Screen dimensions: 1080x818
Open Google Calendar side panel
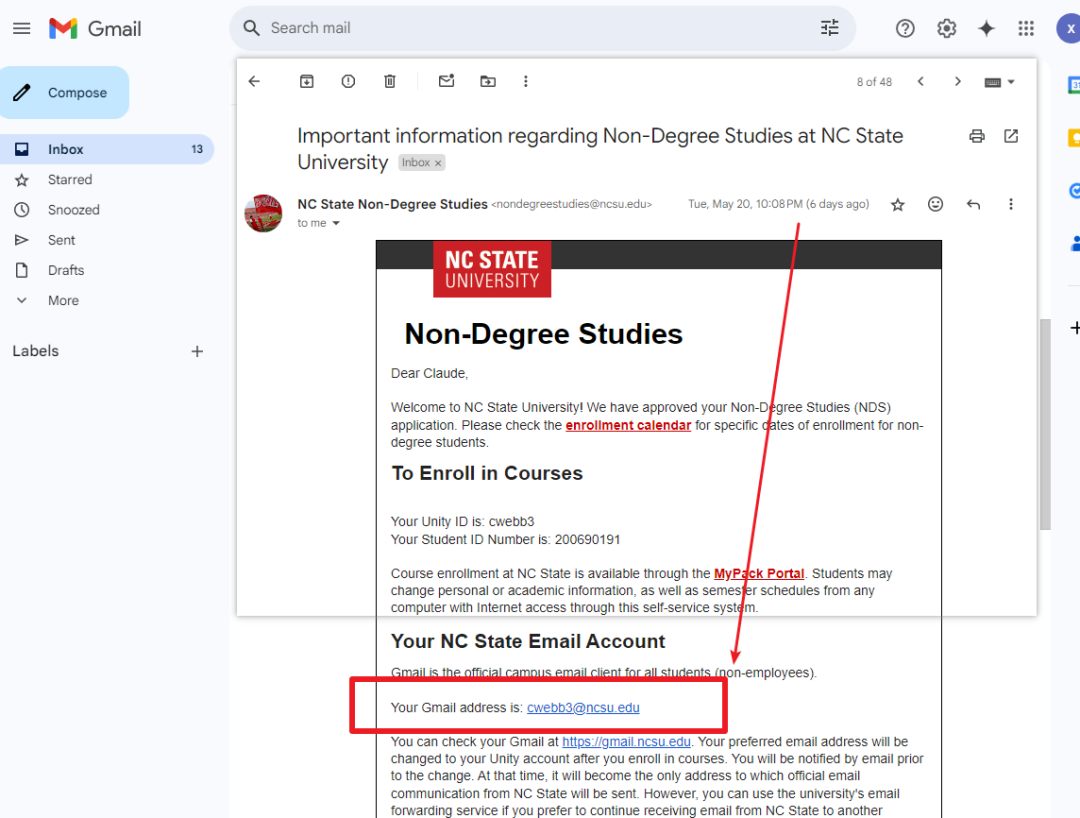[x=1074, y=85]
